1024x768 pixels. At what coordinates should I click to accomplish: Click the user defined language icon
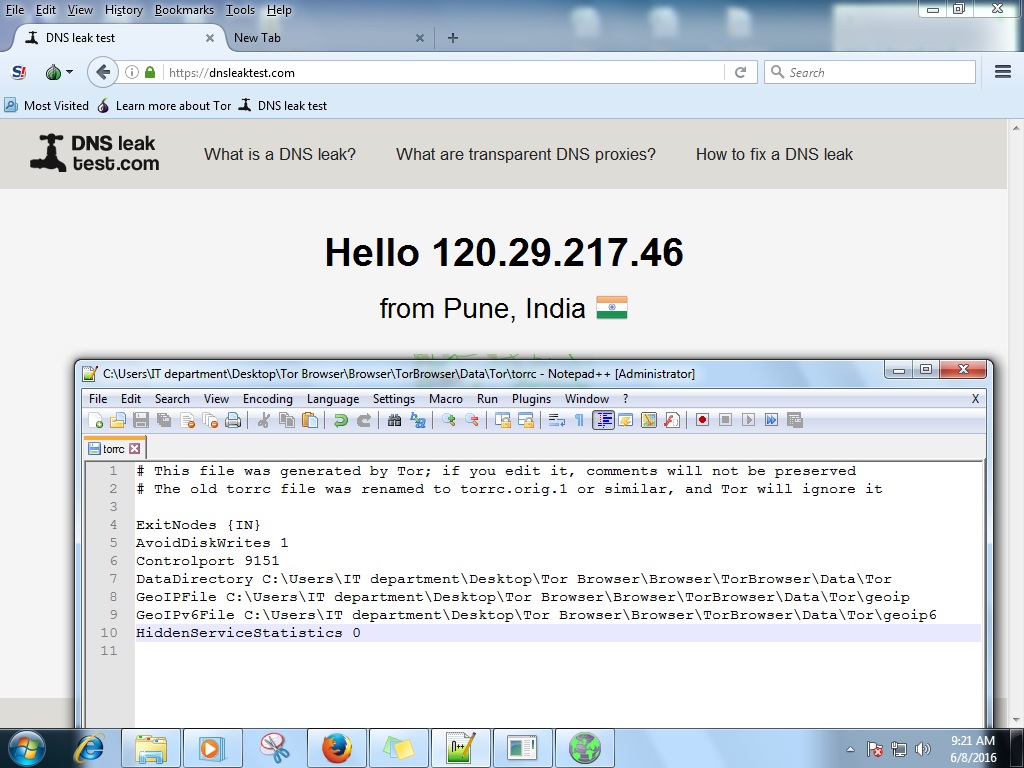pos(626,421)
